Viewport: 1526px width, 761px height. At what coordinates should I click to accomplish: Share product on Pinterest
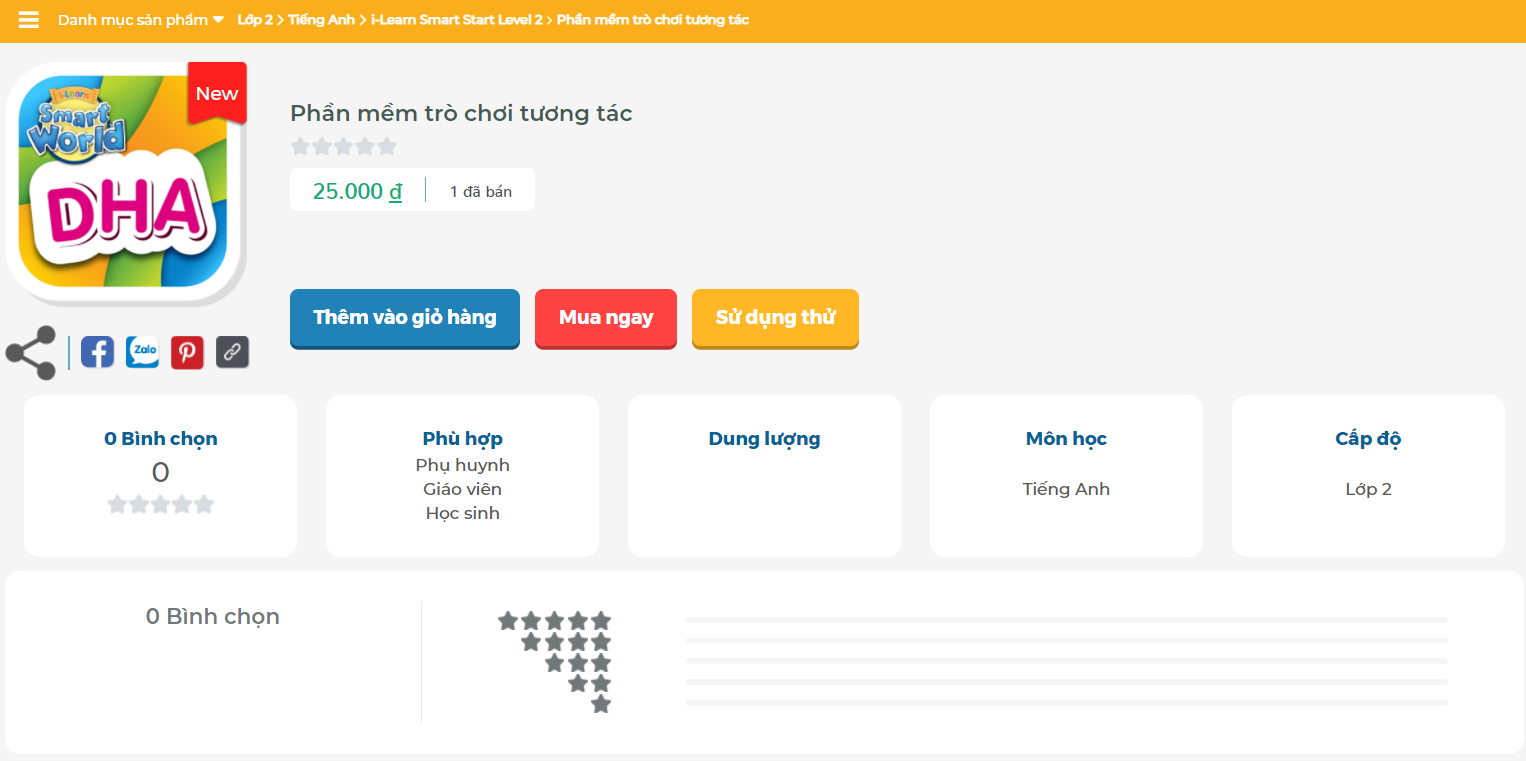point(187,352)
